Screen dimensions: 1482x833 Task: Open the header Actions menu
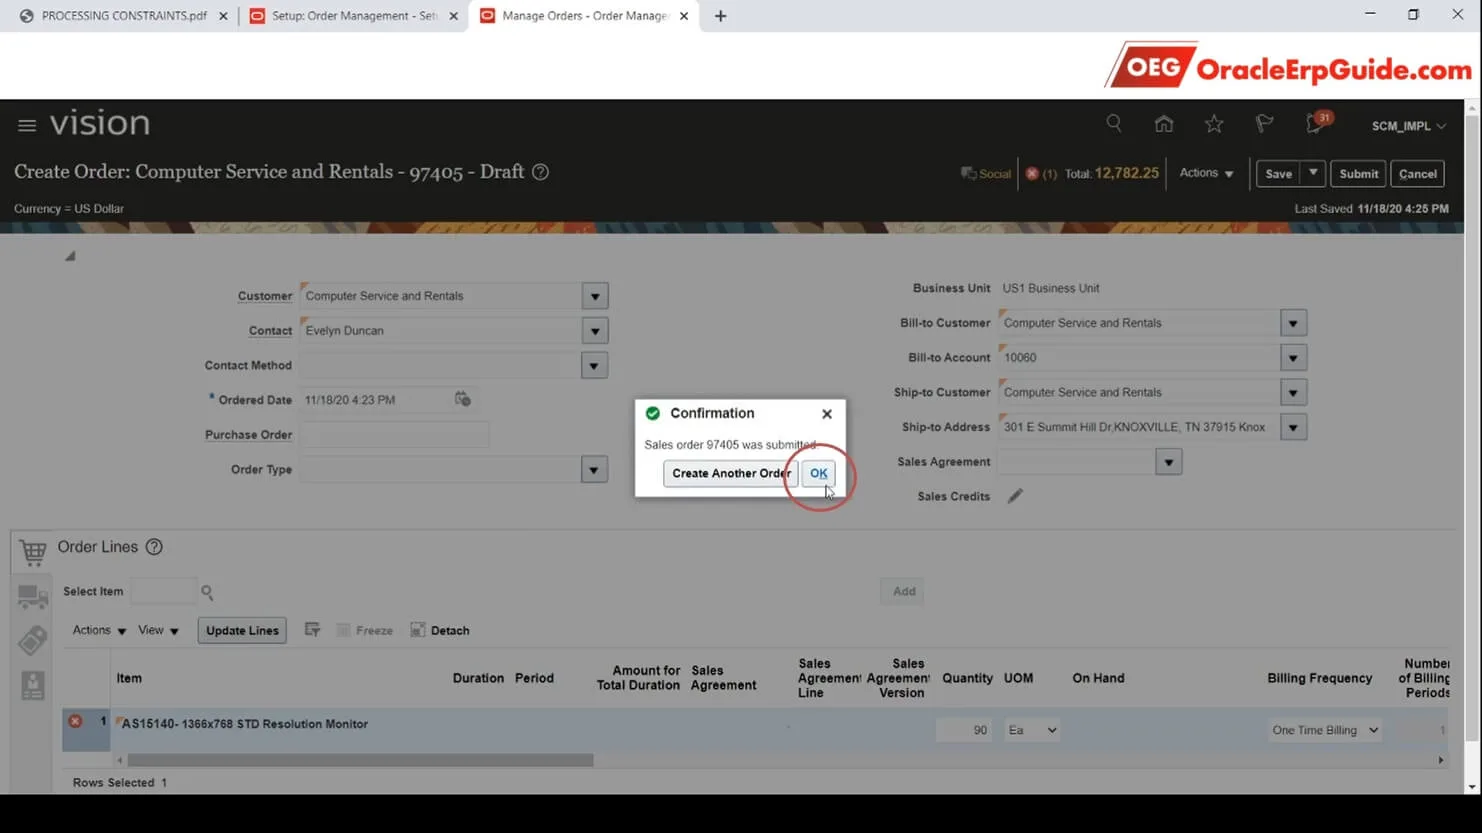1206,173
